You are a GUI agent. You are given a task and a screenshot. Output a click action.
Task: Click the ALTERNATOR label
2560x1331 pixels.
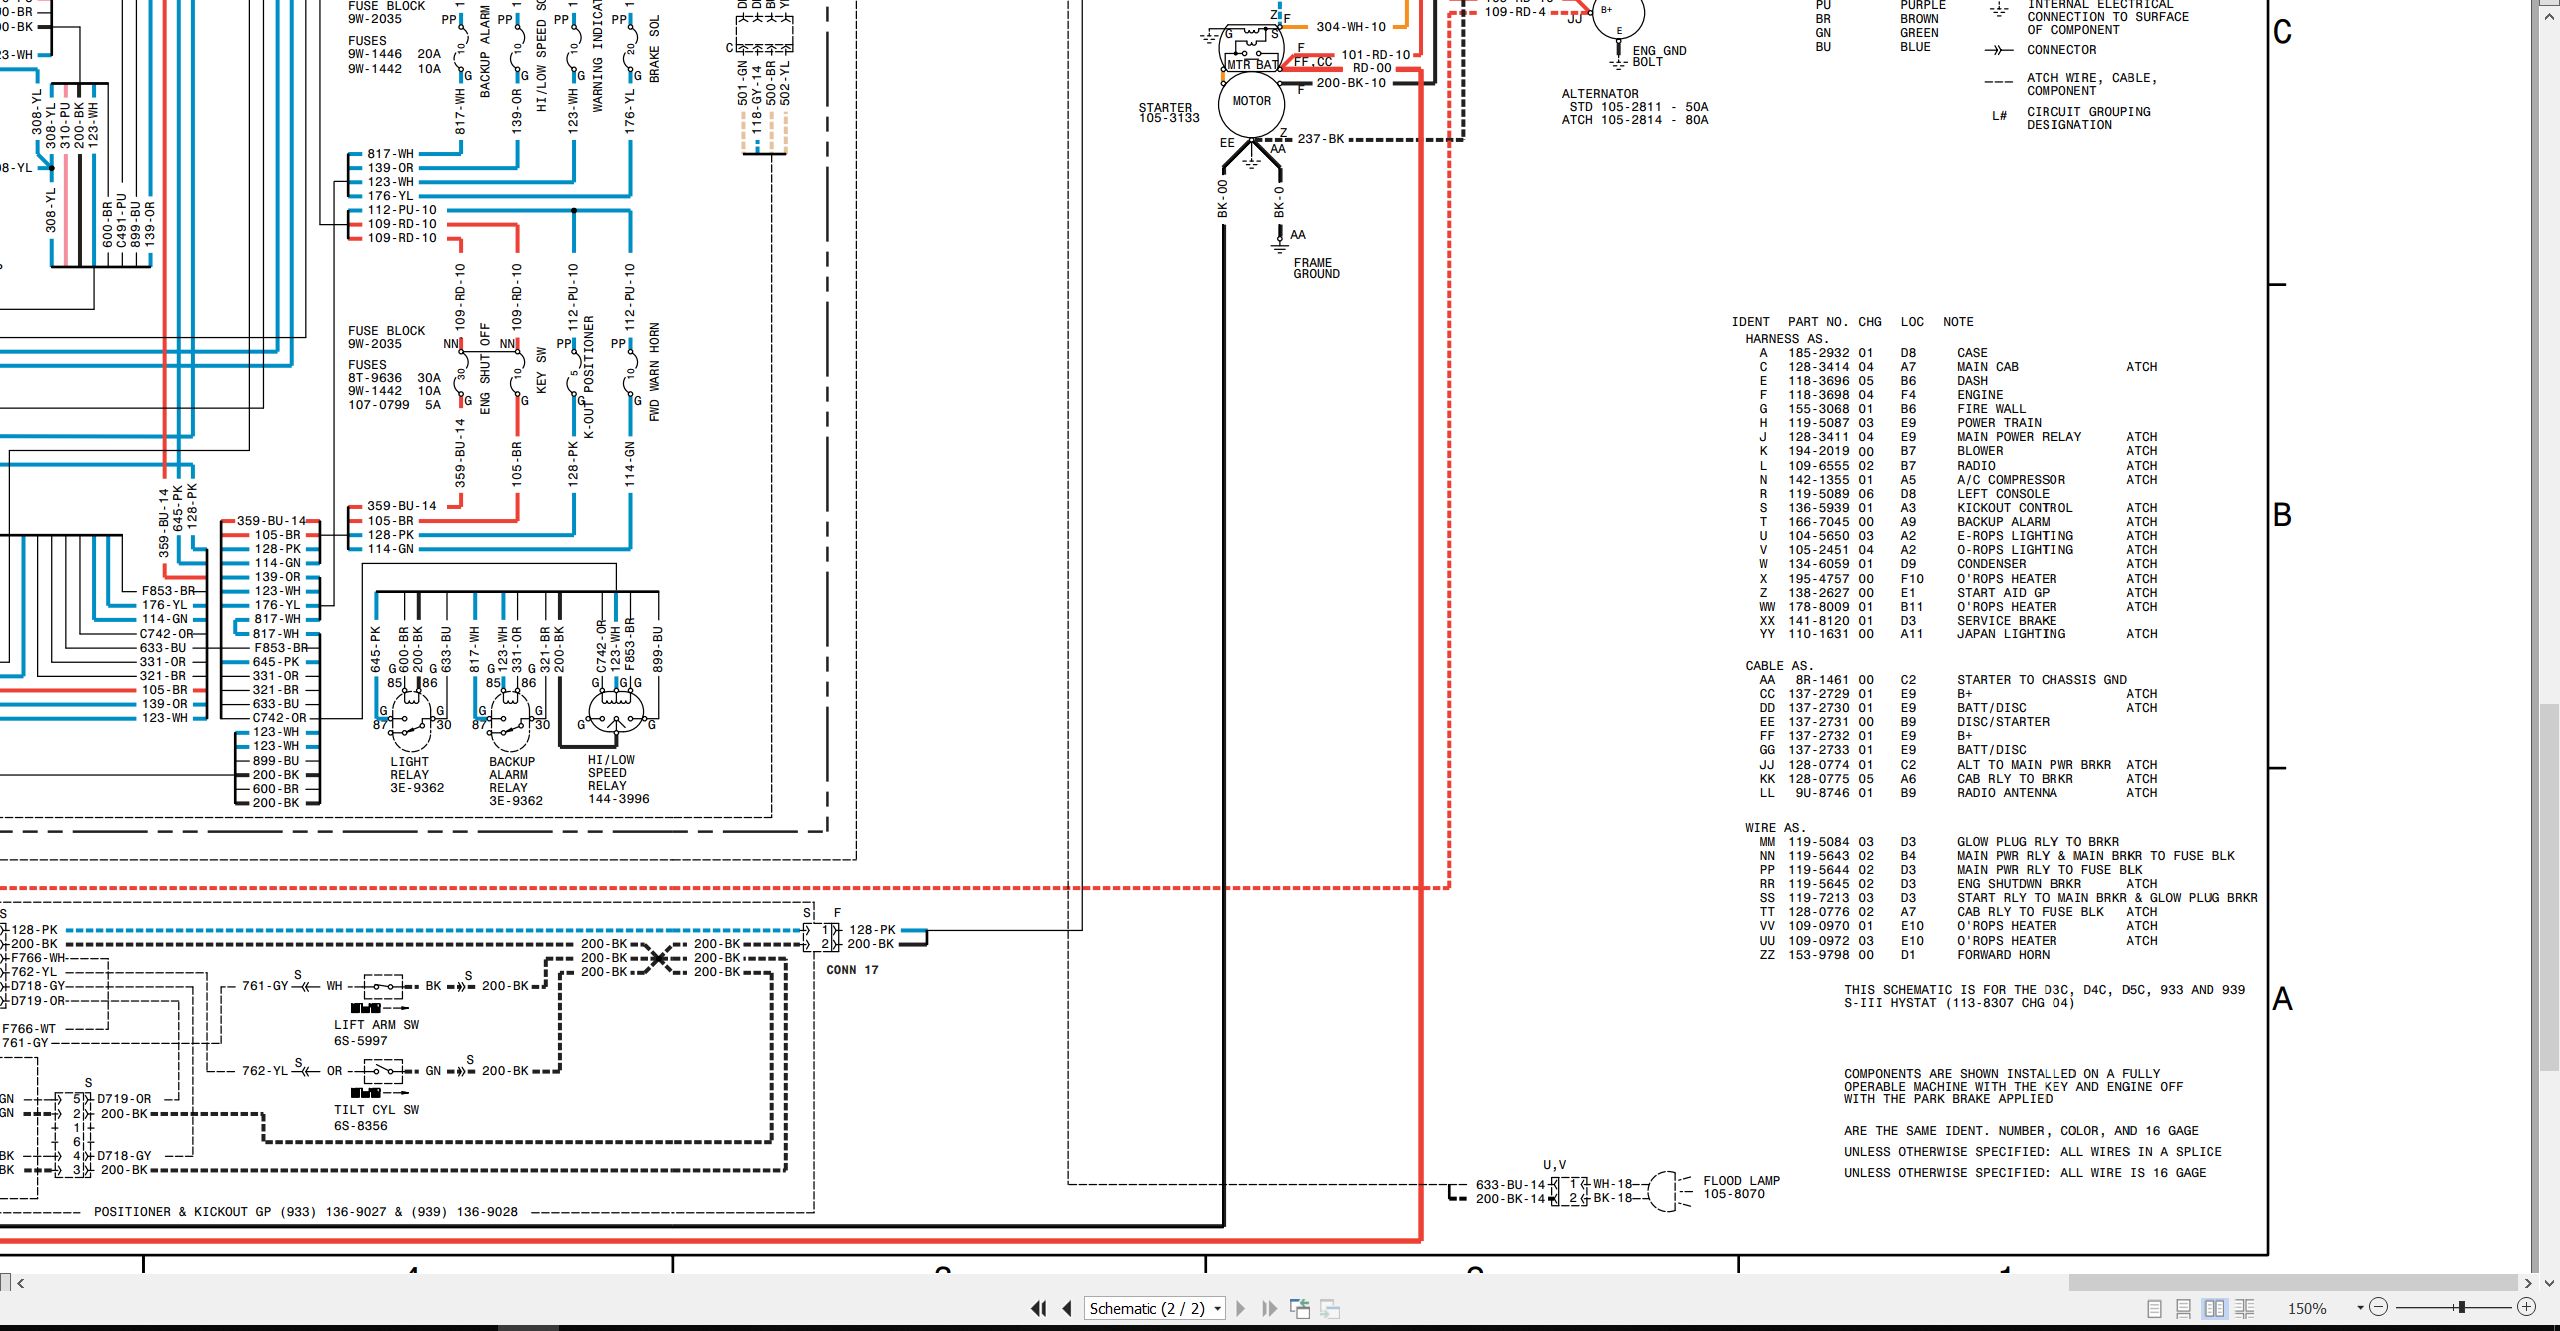point(1600,94)
